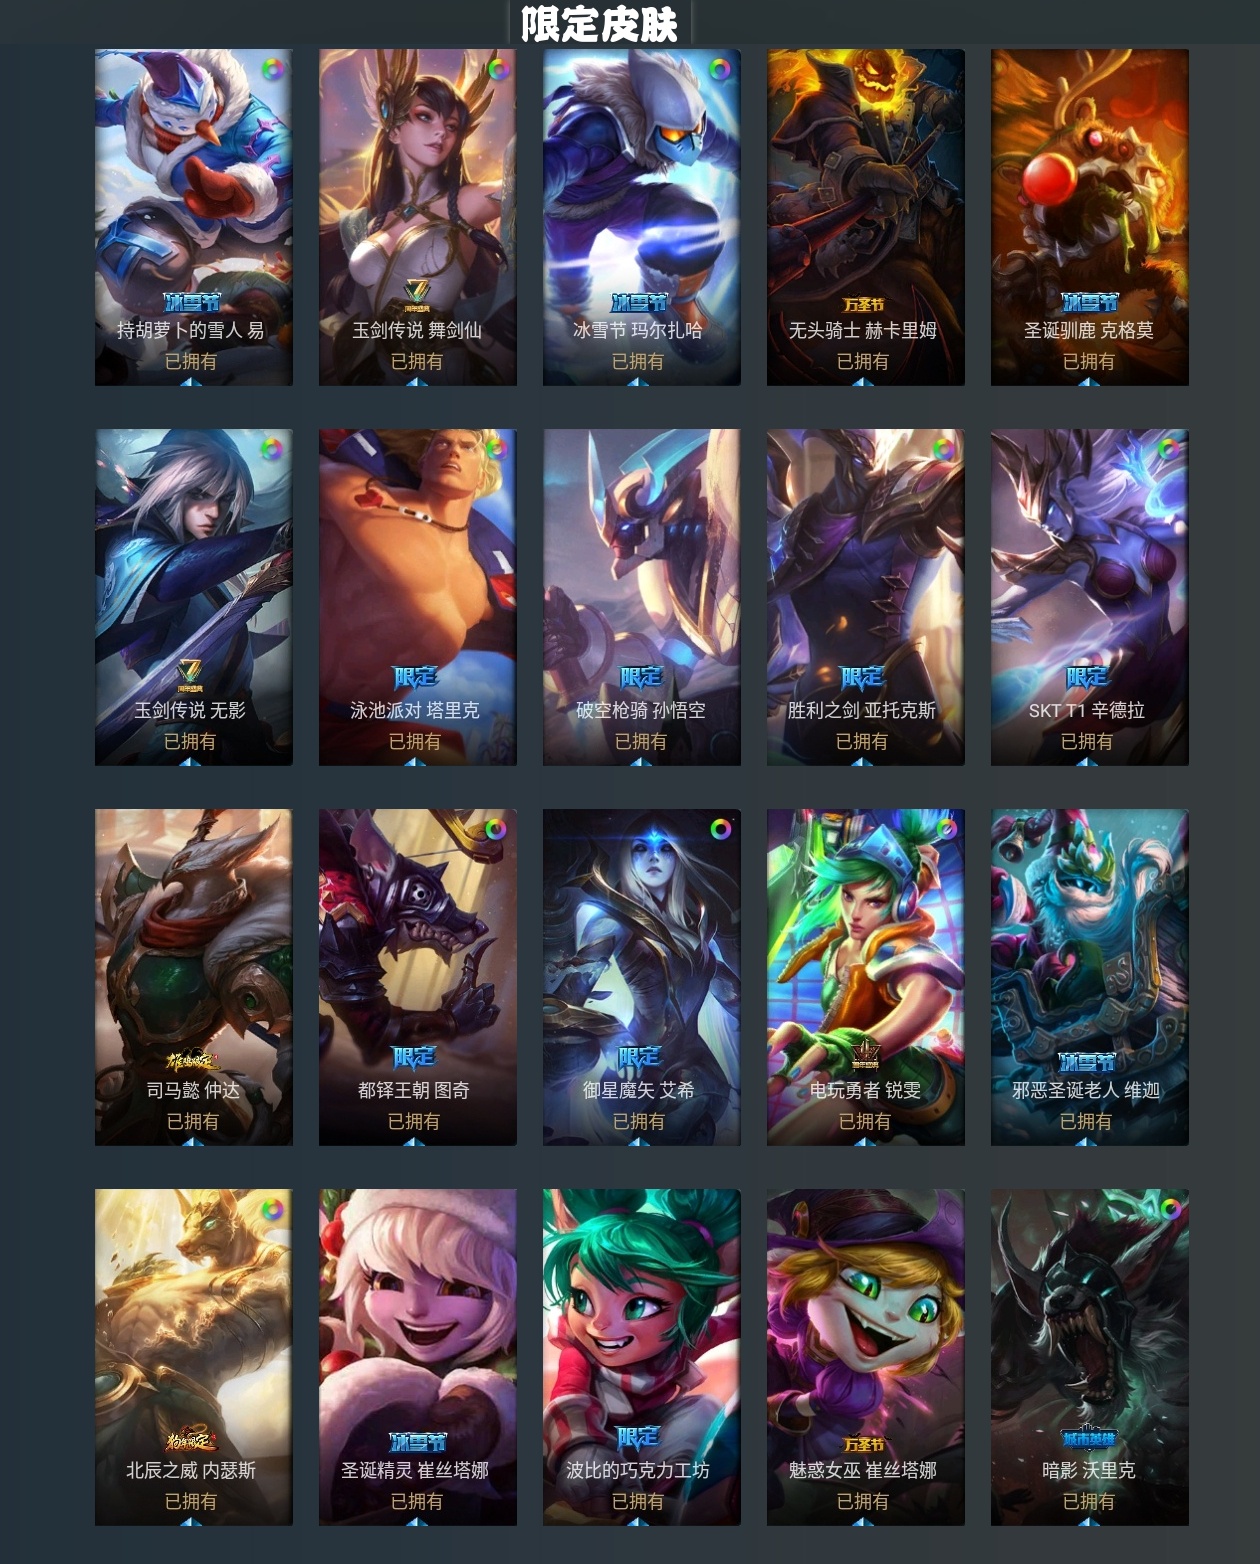Select the 限定皮肤 tab header
Screen dimensions: 1260x1564
[x=600, y=24]
